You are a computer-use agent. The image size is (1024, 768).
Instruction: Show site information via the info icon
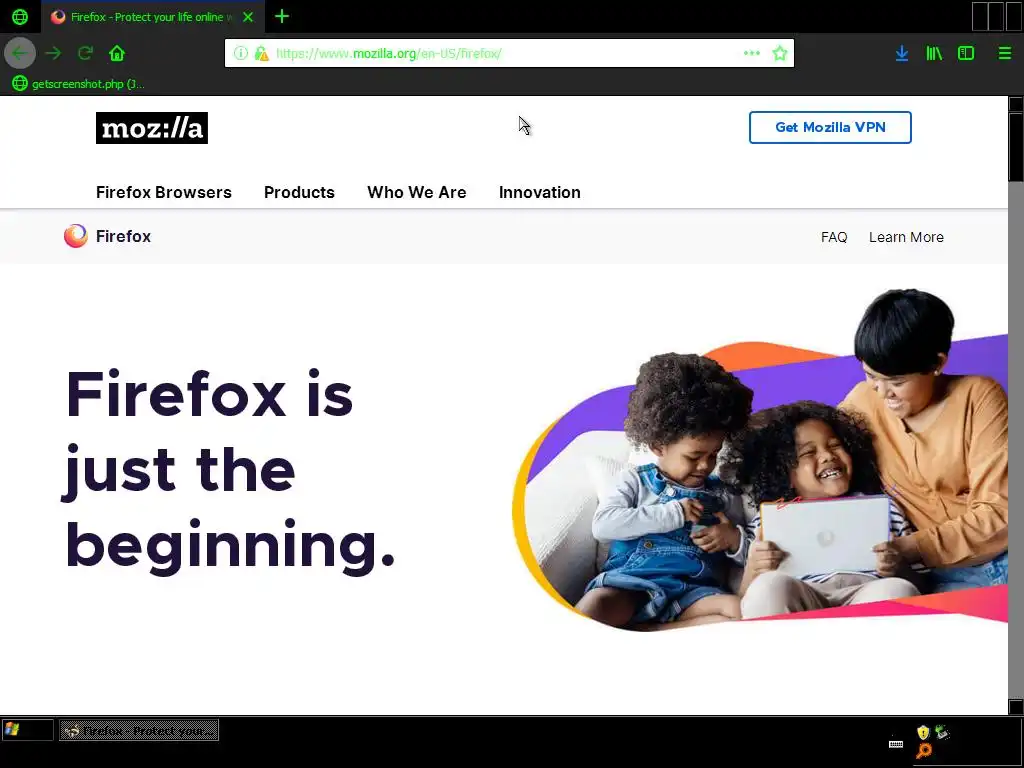point(241,53)
